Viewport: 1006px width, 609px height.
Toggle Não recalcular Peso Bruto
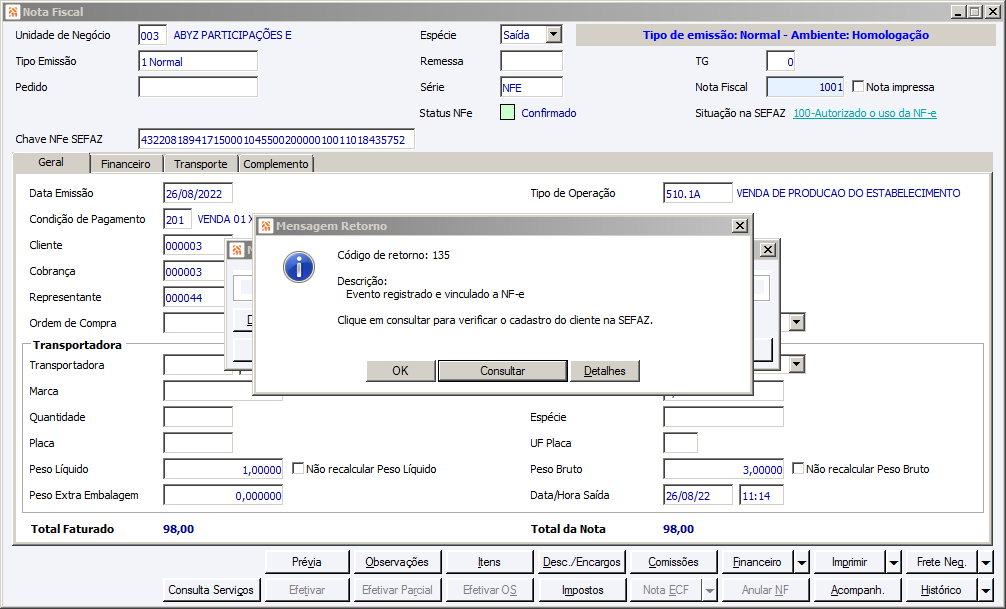pos(798,468)
